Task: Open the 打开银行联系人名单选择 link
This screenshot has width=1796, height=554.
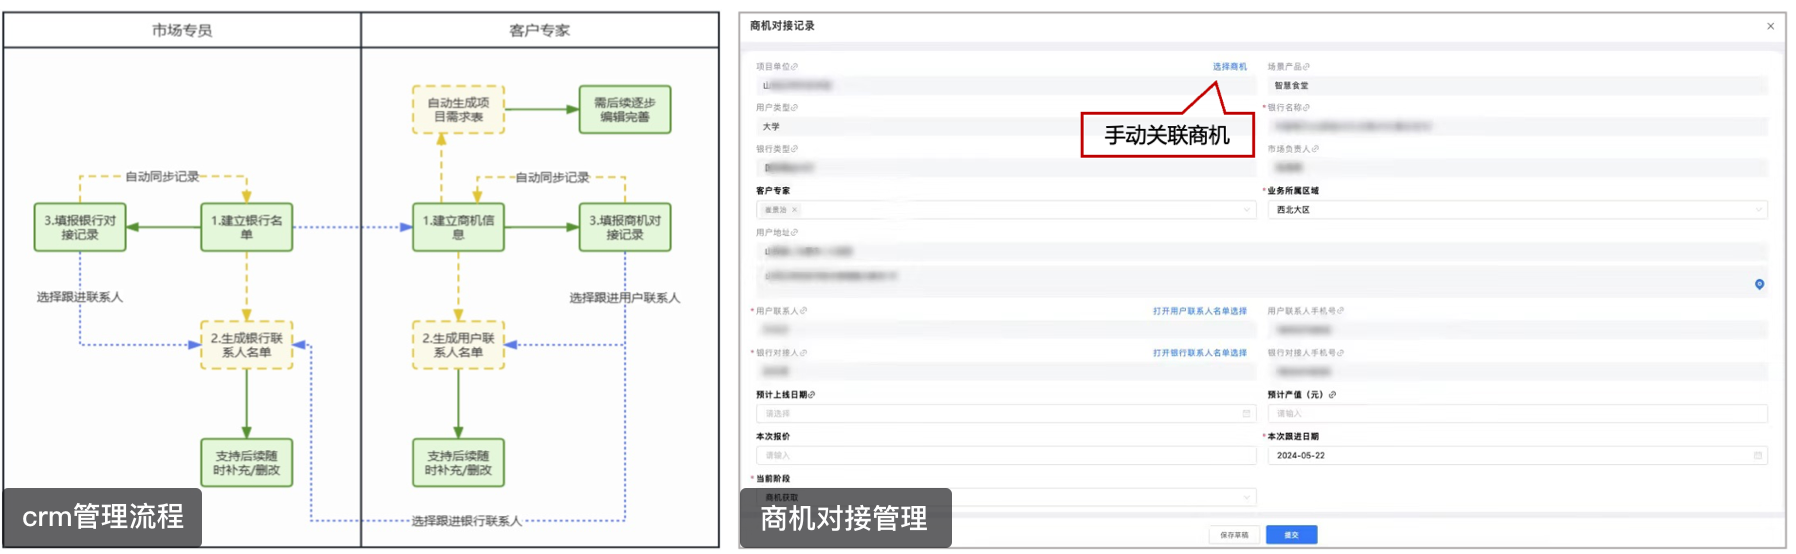Action: click(x=1199, y=353)
